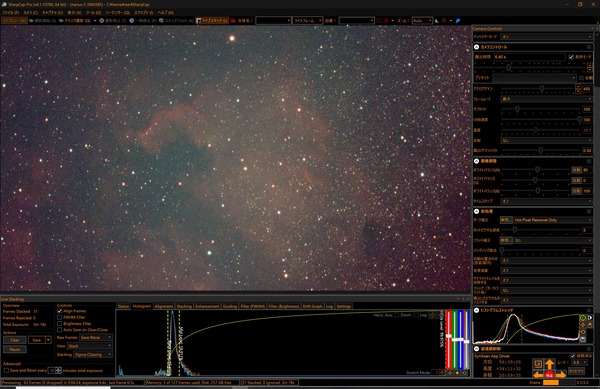Viewport: 600px width, 389px height.
Task: Open the File menu
Action: 11,13
